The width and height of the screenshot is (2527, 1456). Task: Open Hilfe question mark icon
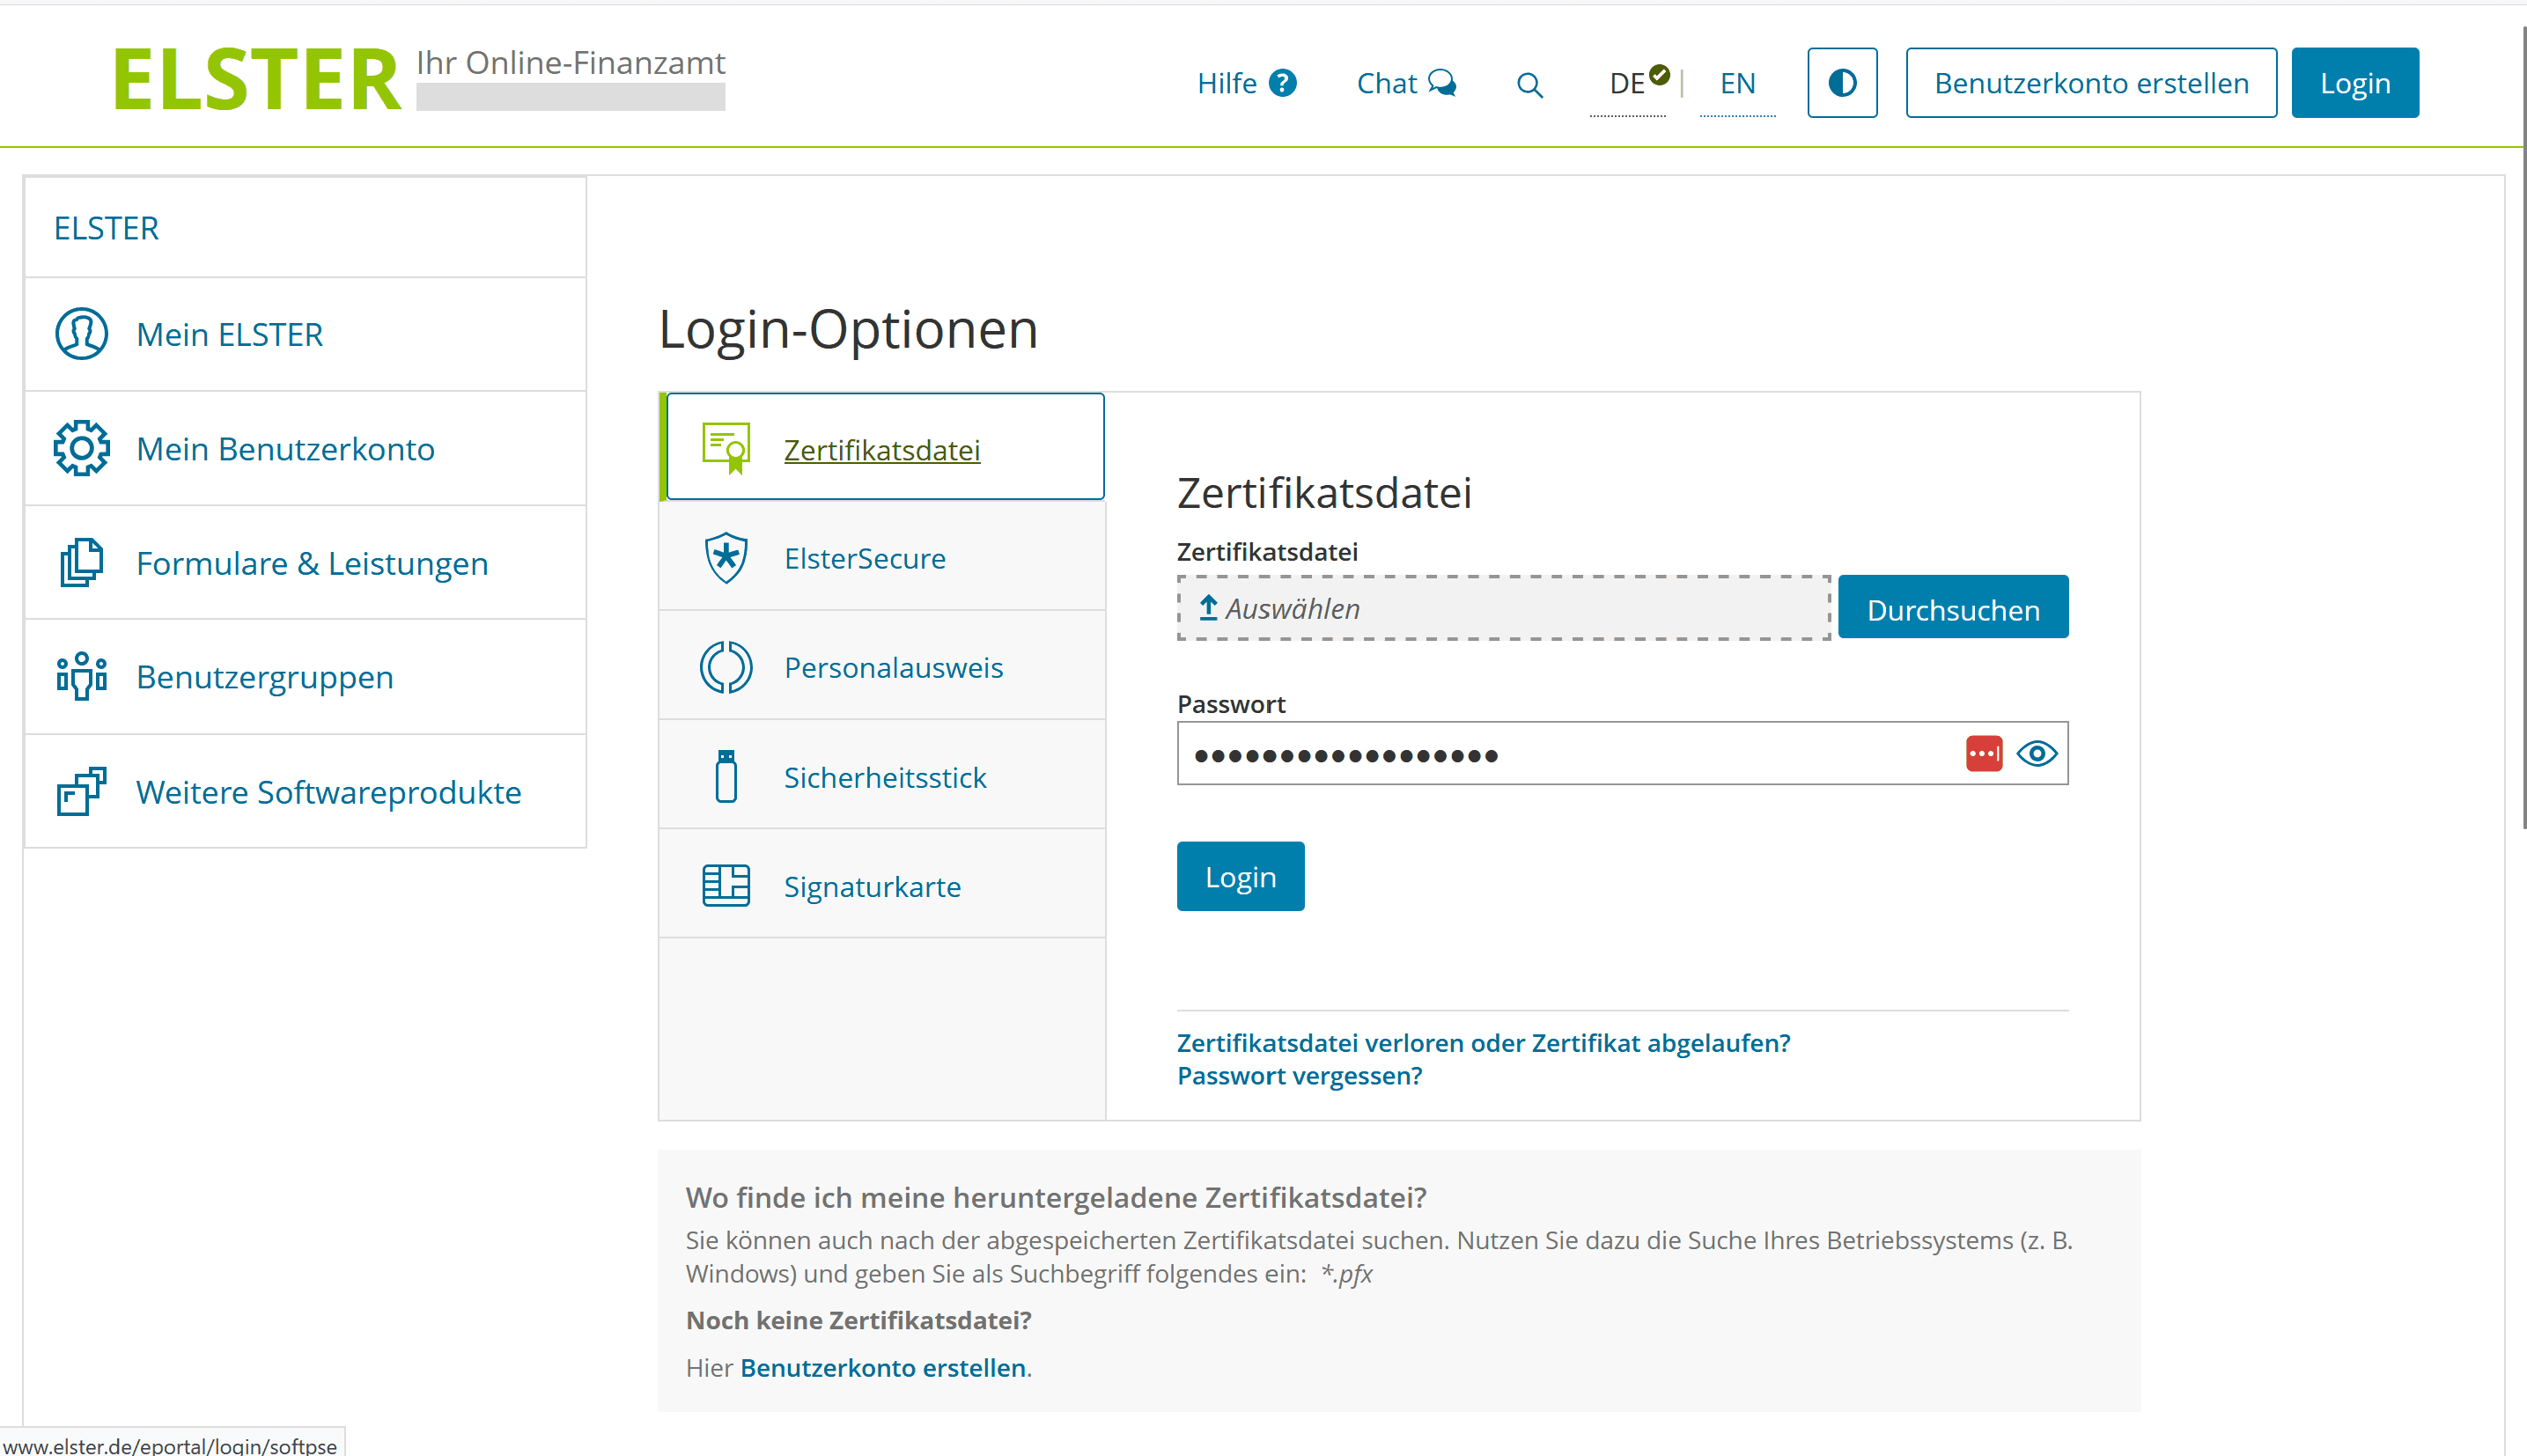[1283, 83]
